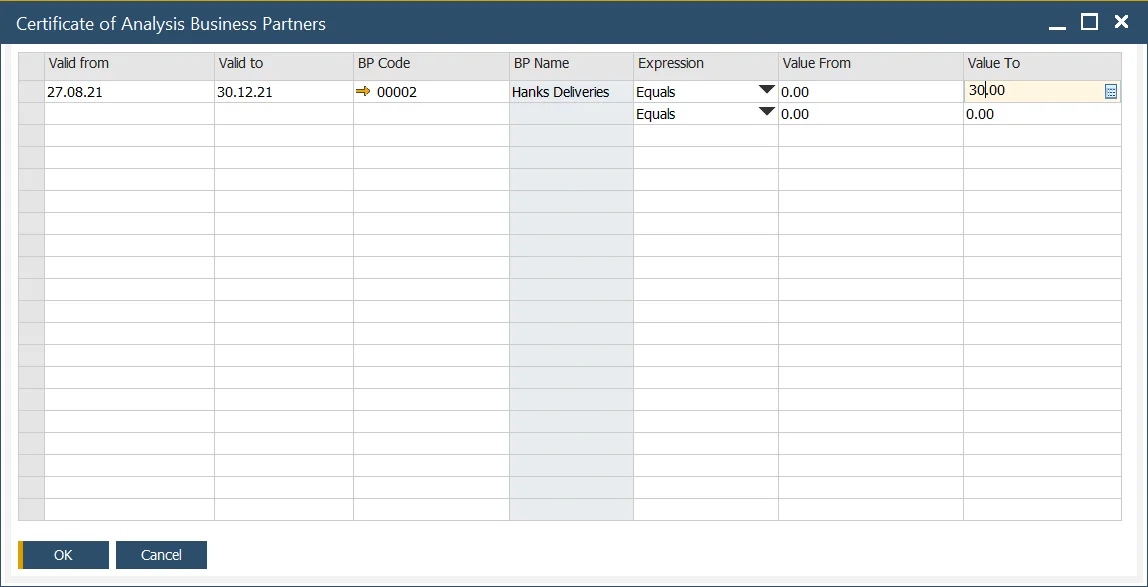
Task: Click the Hanks Deliveries BP Name cell
Action: pyautogui.click(x=570, y=92)
